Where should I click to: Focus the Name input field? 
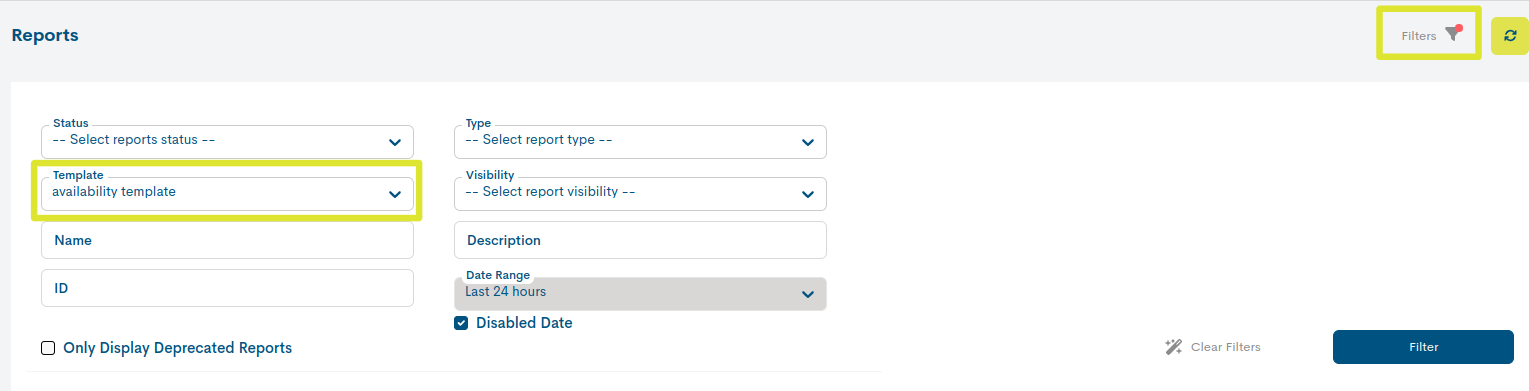click(227, 240)
